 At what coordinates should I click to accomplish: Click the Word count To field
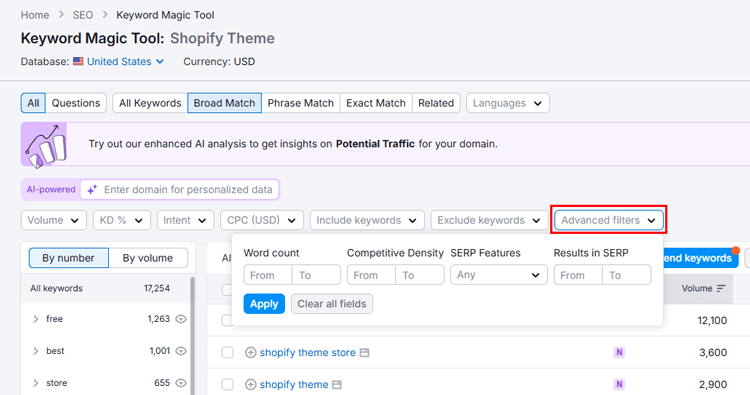point(316,275)
